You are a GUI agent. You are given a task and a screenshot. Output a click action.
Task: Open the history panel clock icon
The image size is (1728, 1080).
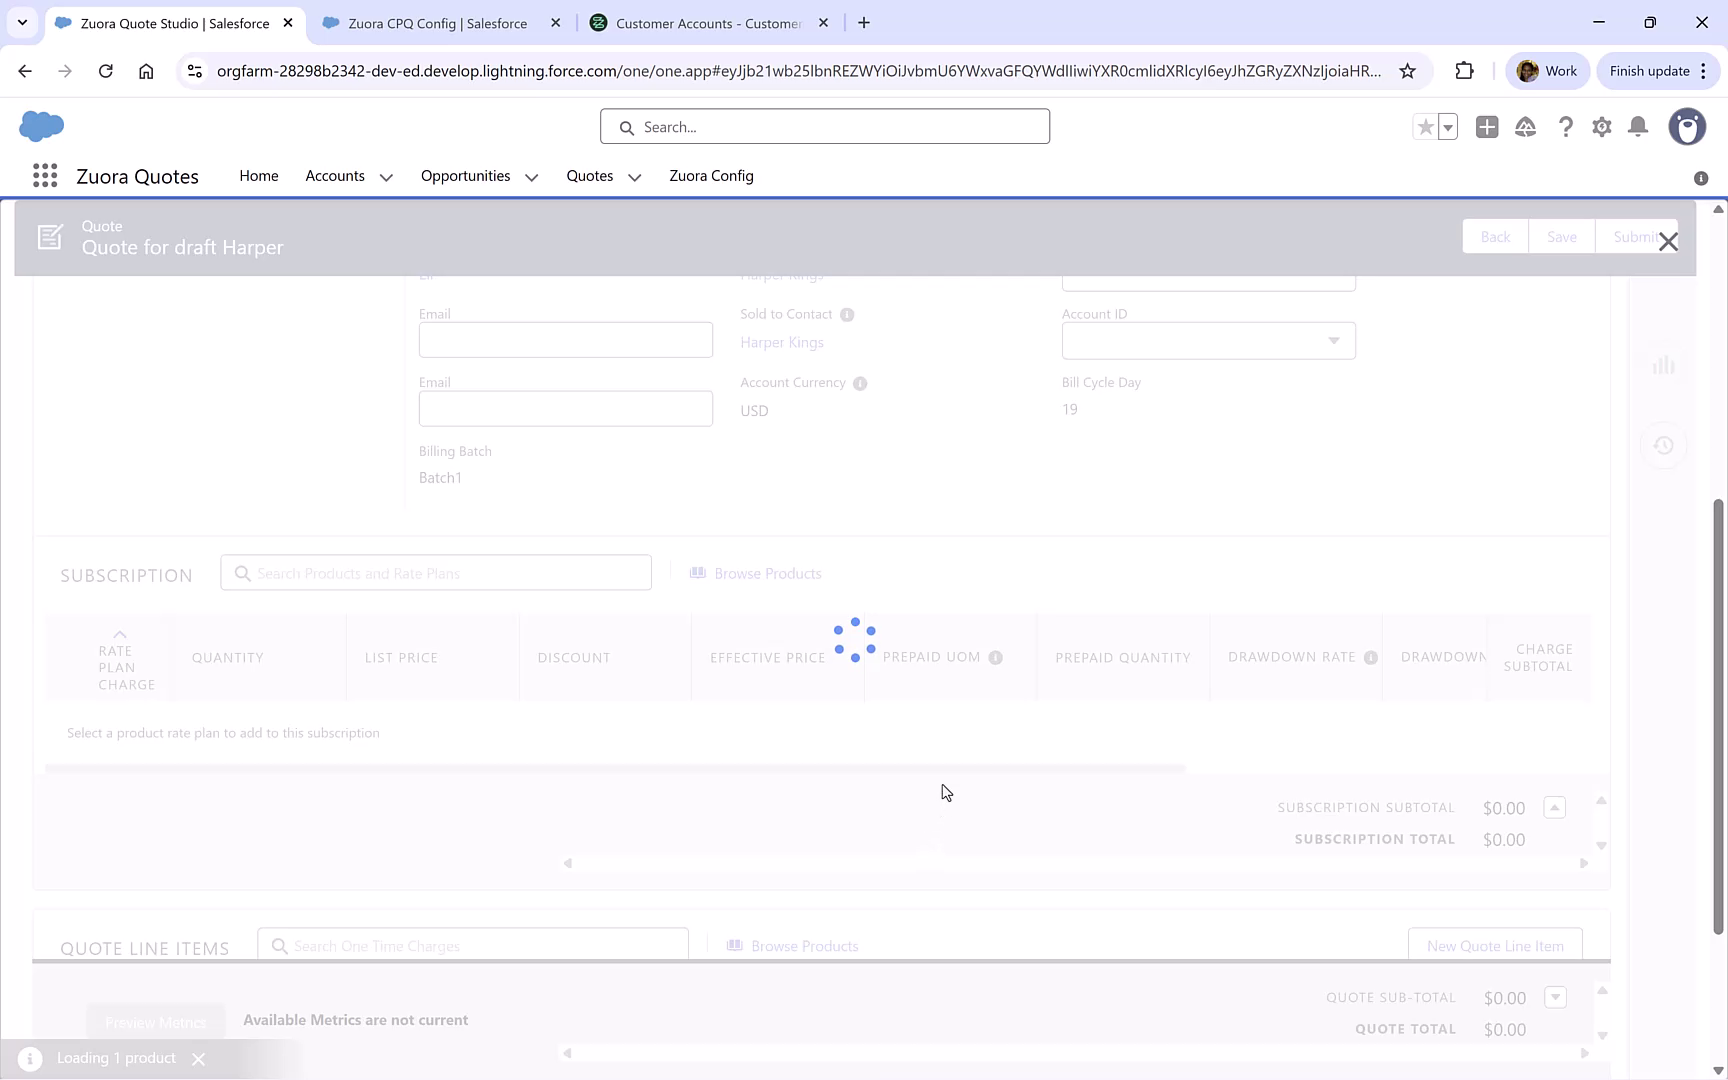click(x=1664, y=445)
